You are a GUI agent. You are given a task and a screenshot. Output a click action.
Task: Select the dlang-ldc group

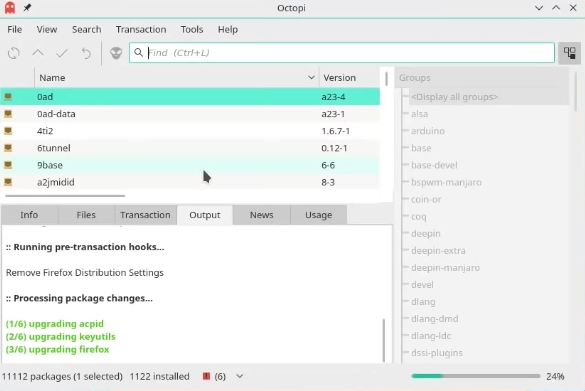click(x=431, y=336)
